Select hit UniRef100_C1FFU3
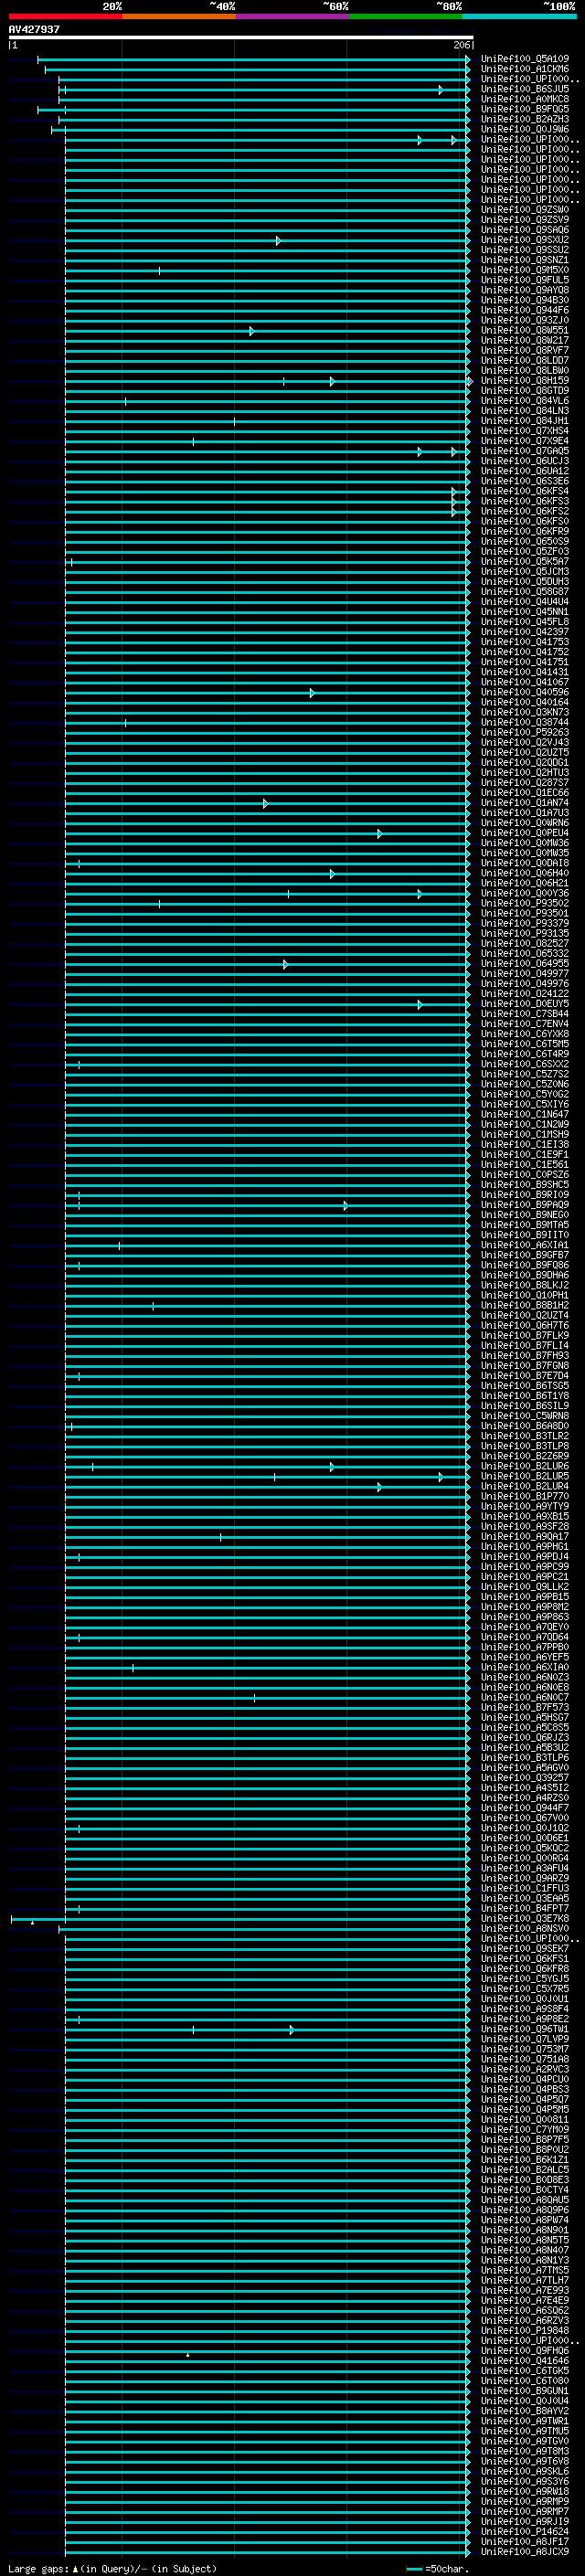 click(x=524, y=1888)
